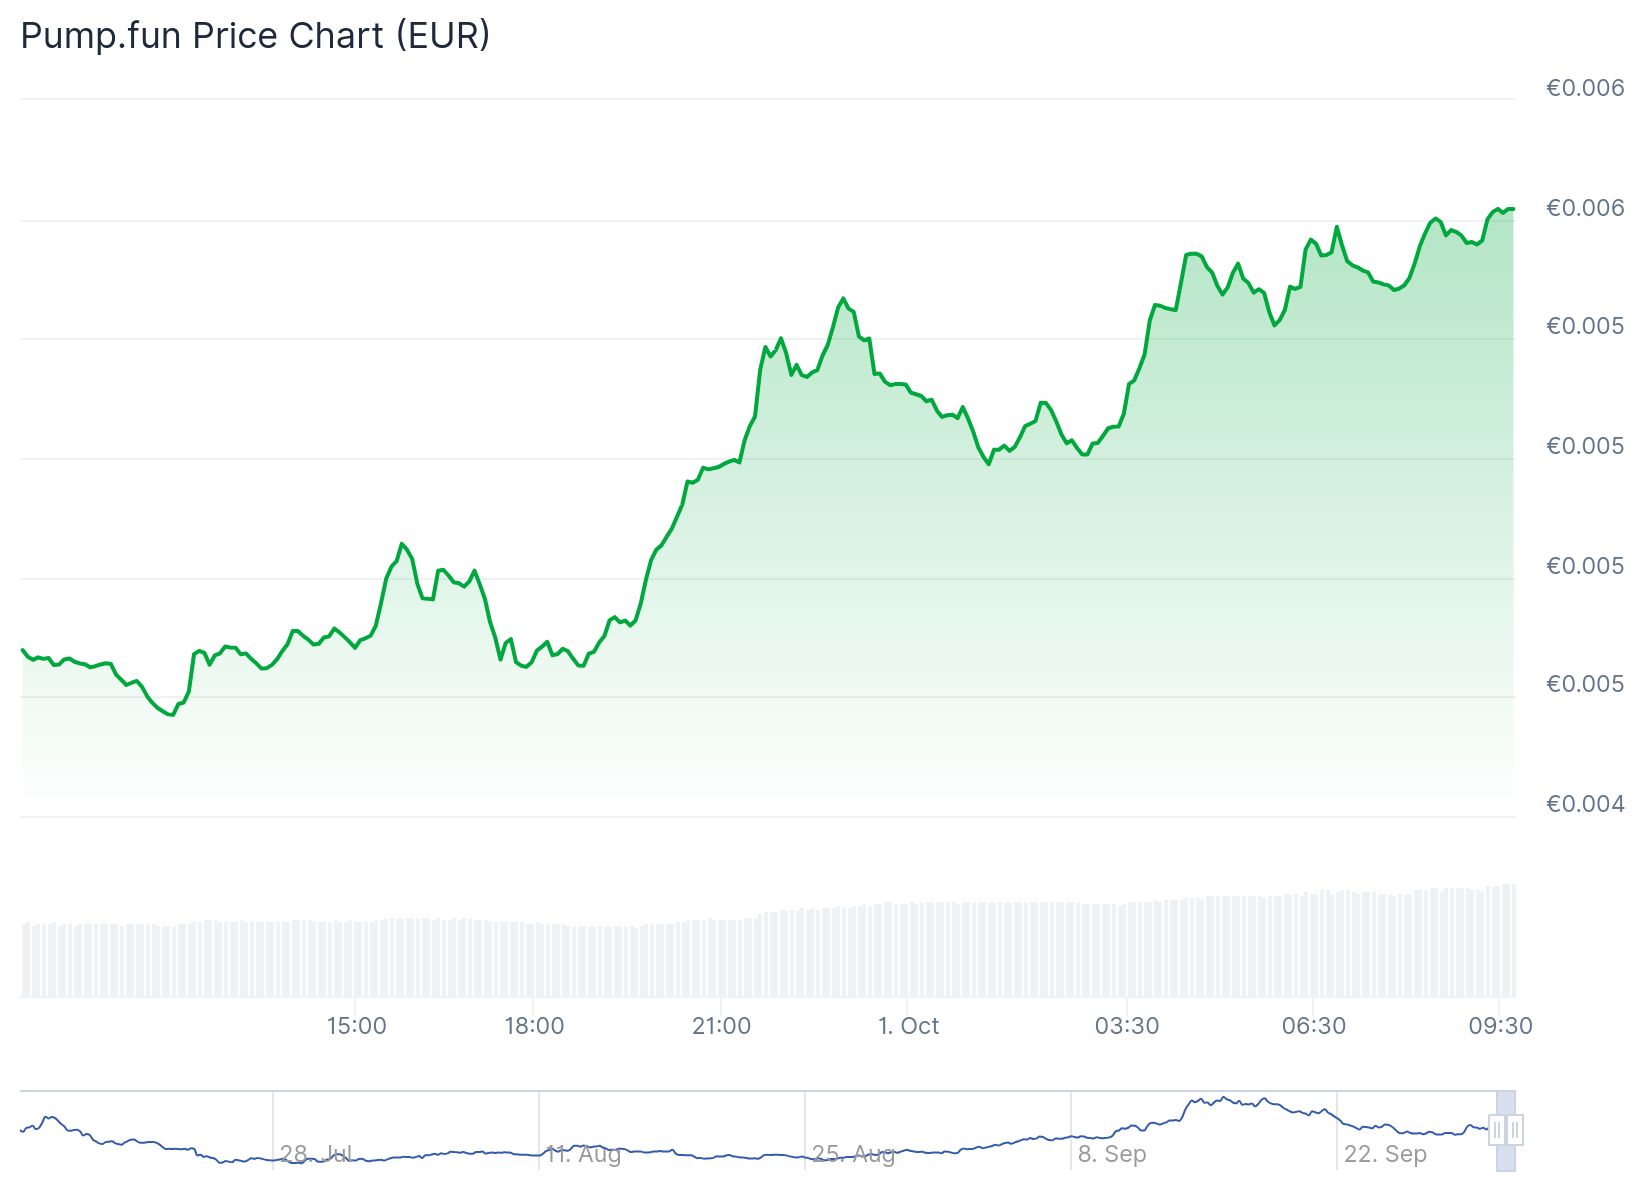Click the rightmost volume bar

point(1513,940)
